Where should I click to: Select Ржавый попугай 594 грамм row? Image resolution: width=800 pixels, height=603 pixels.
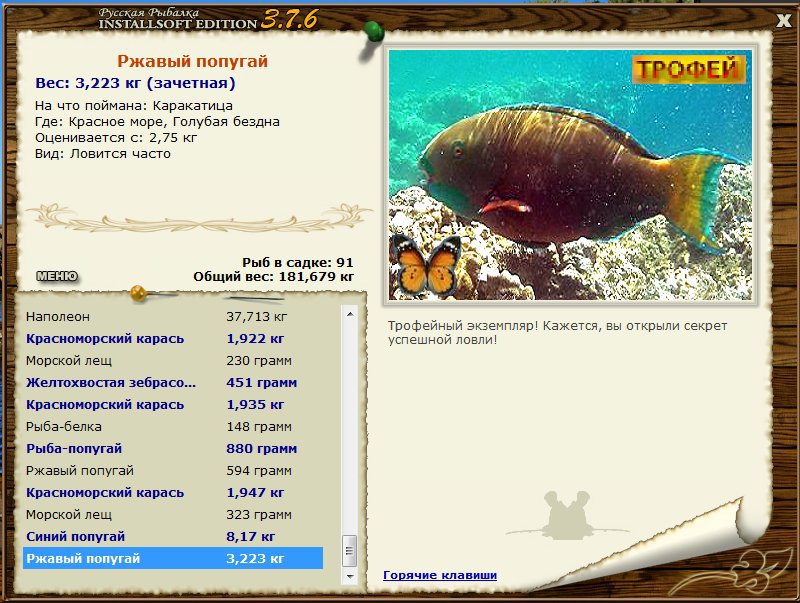(x=173, y=470)
